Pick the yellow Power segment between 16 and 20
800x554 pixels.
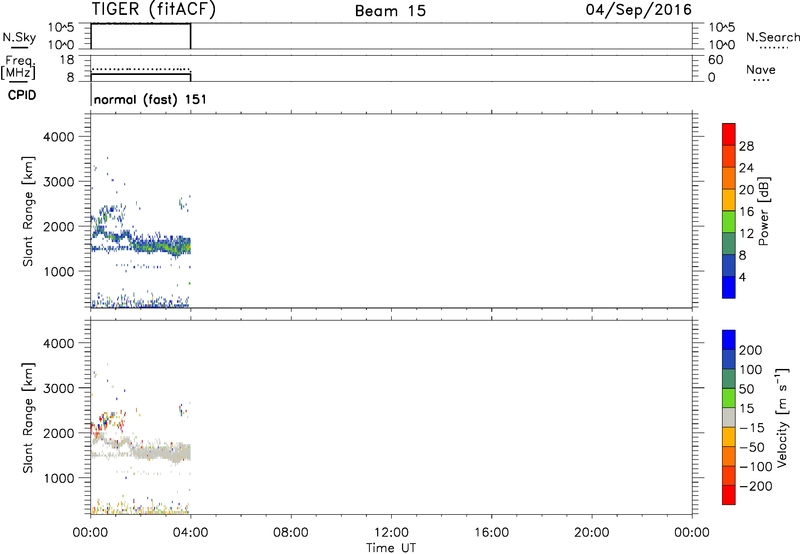point(729,200)
